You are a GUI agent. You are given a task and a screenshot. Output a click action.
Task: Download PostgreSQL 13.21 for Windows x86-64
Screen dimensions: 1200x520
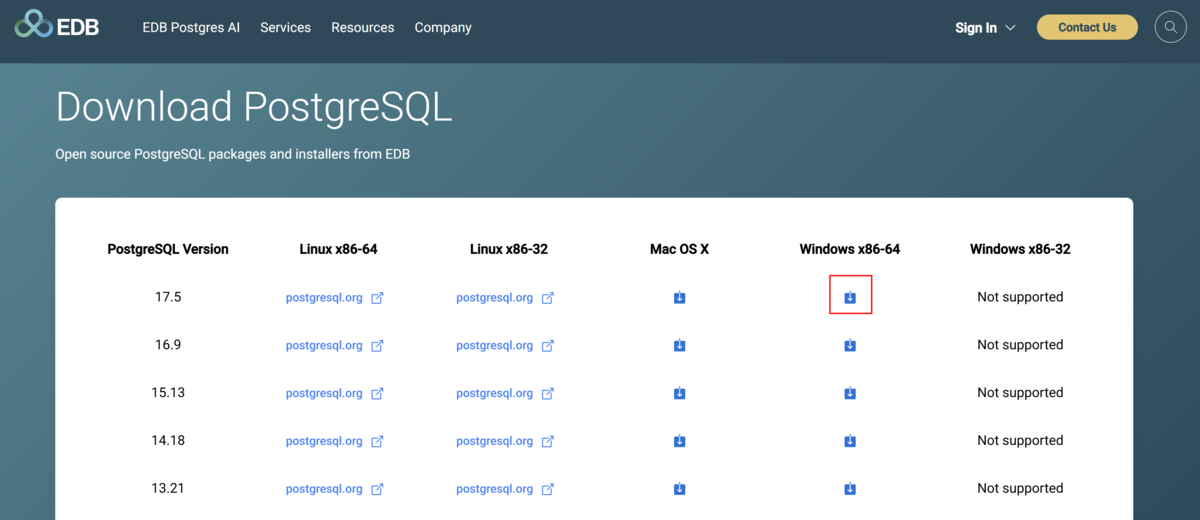(850, 489)
